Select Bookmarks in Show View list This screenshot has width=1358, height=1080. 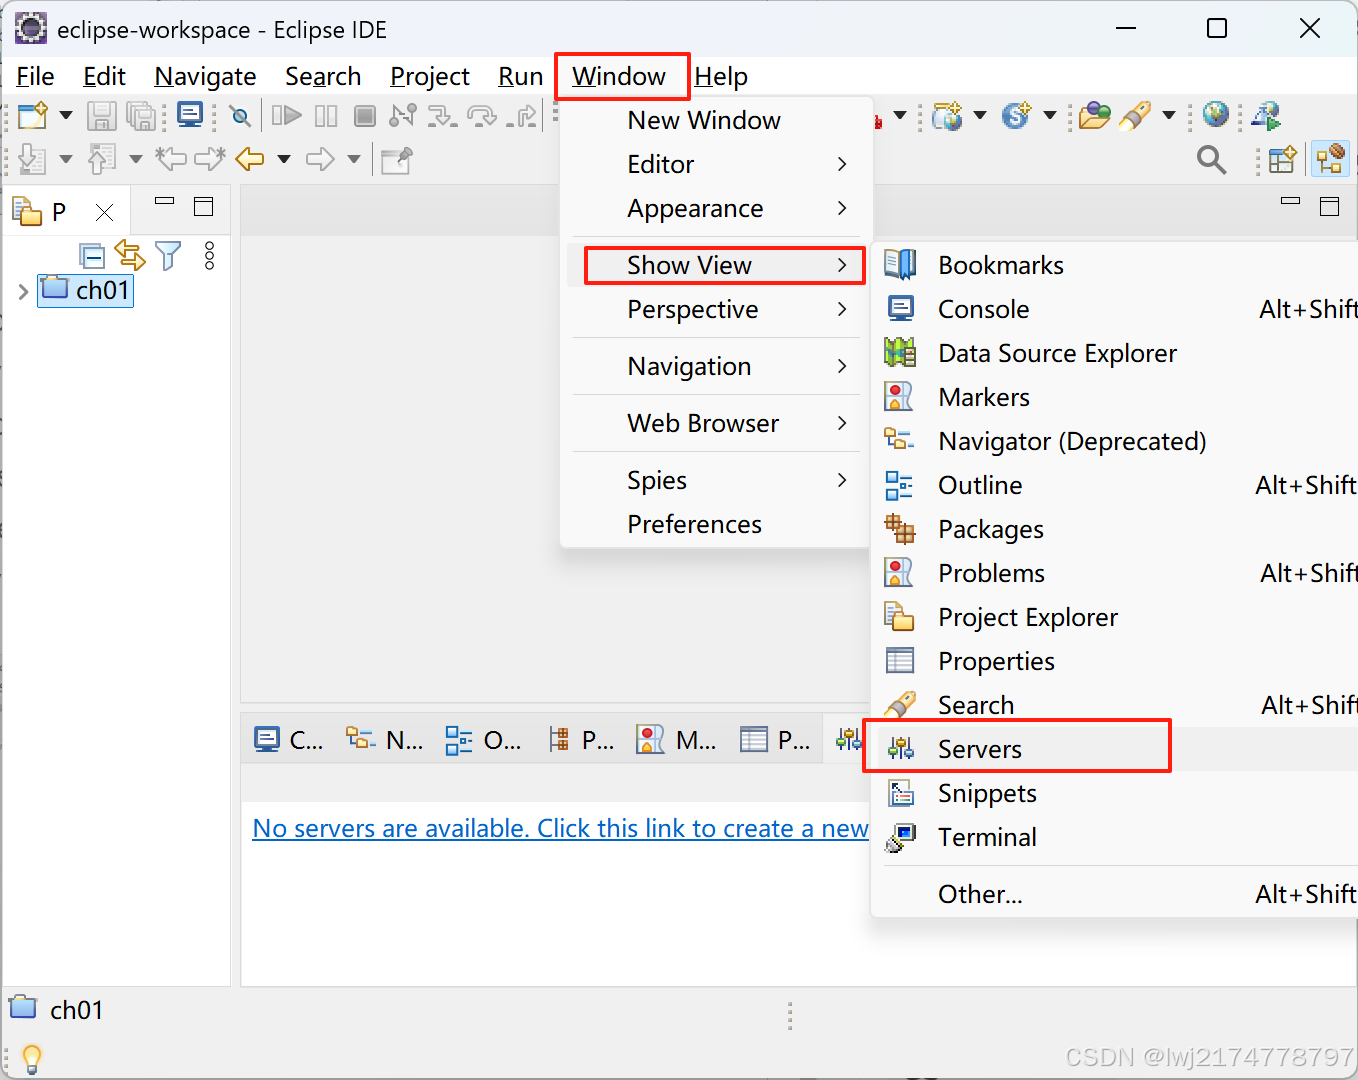[1117, 265]
